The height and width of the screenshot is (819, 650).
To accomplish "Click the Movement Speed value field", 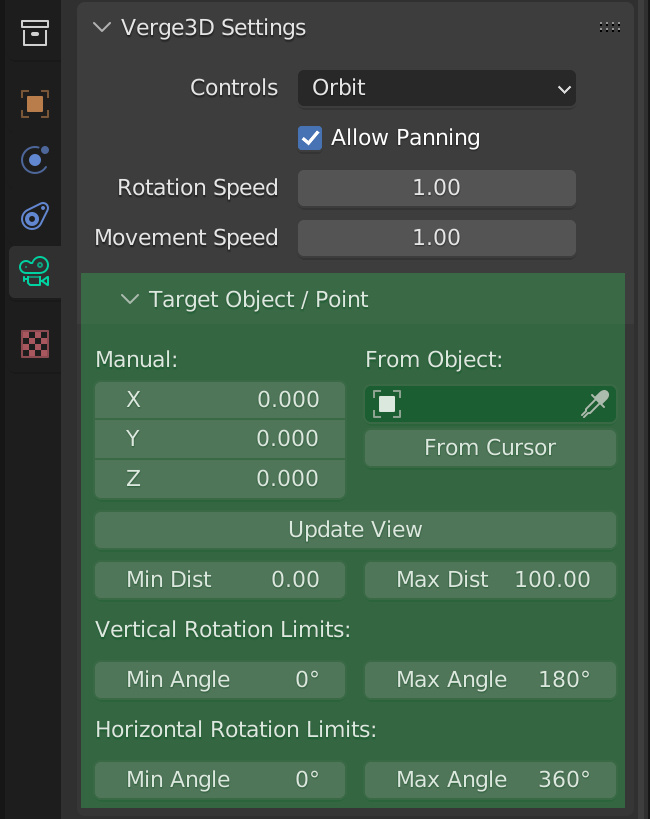I will click(x=437, y=238).
